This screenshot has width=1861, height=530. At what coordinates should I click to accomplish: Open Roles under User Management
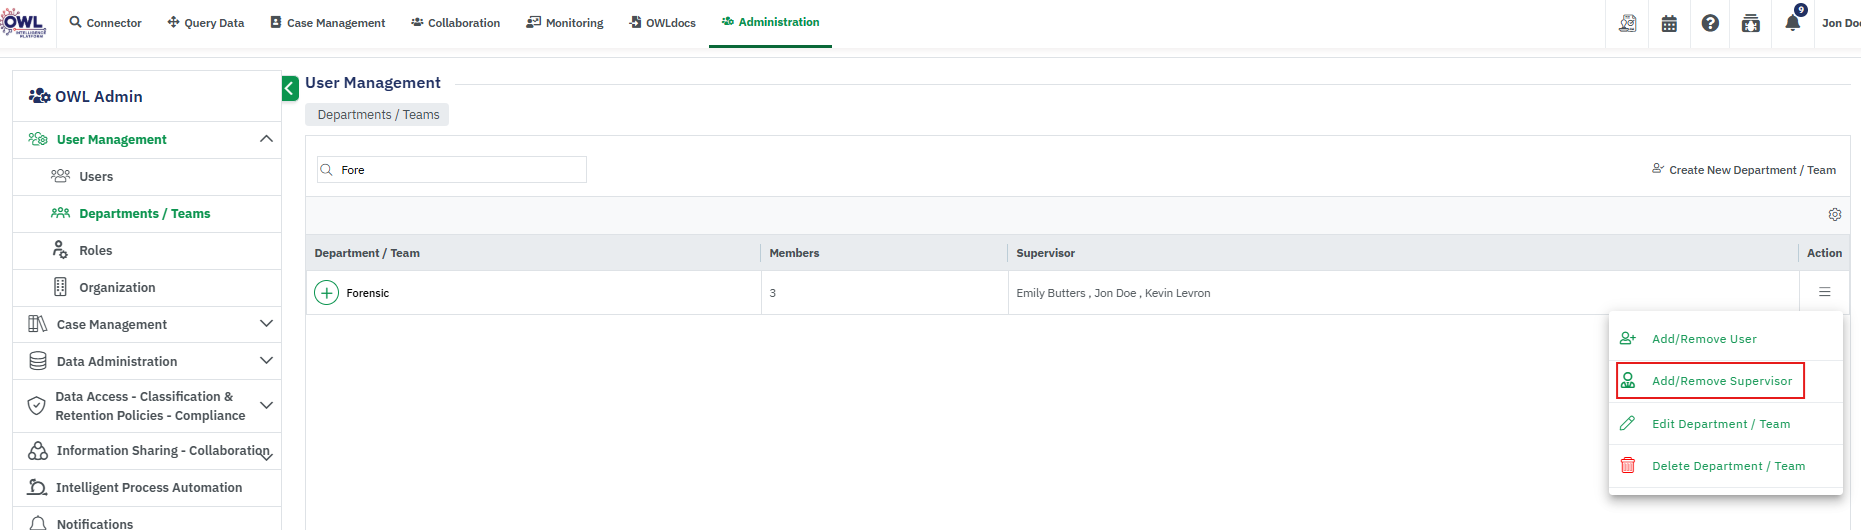point(96,251)
